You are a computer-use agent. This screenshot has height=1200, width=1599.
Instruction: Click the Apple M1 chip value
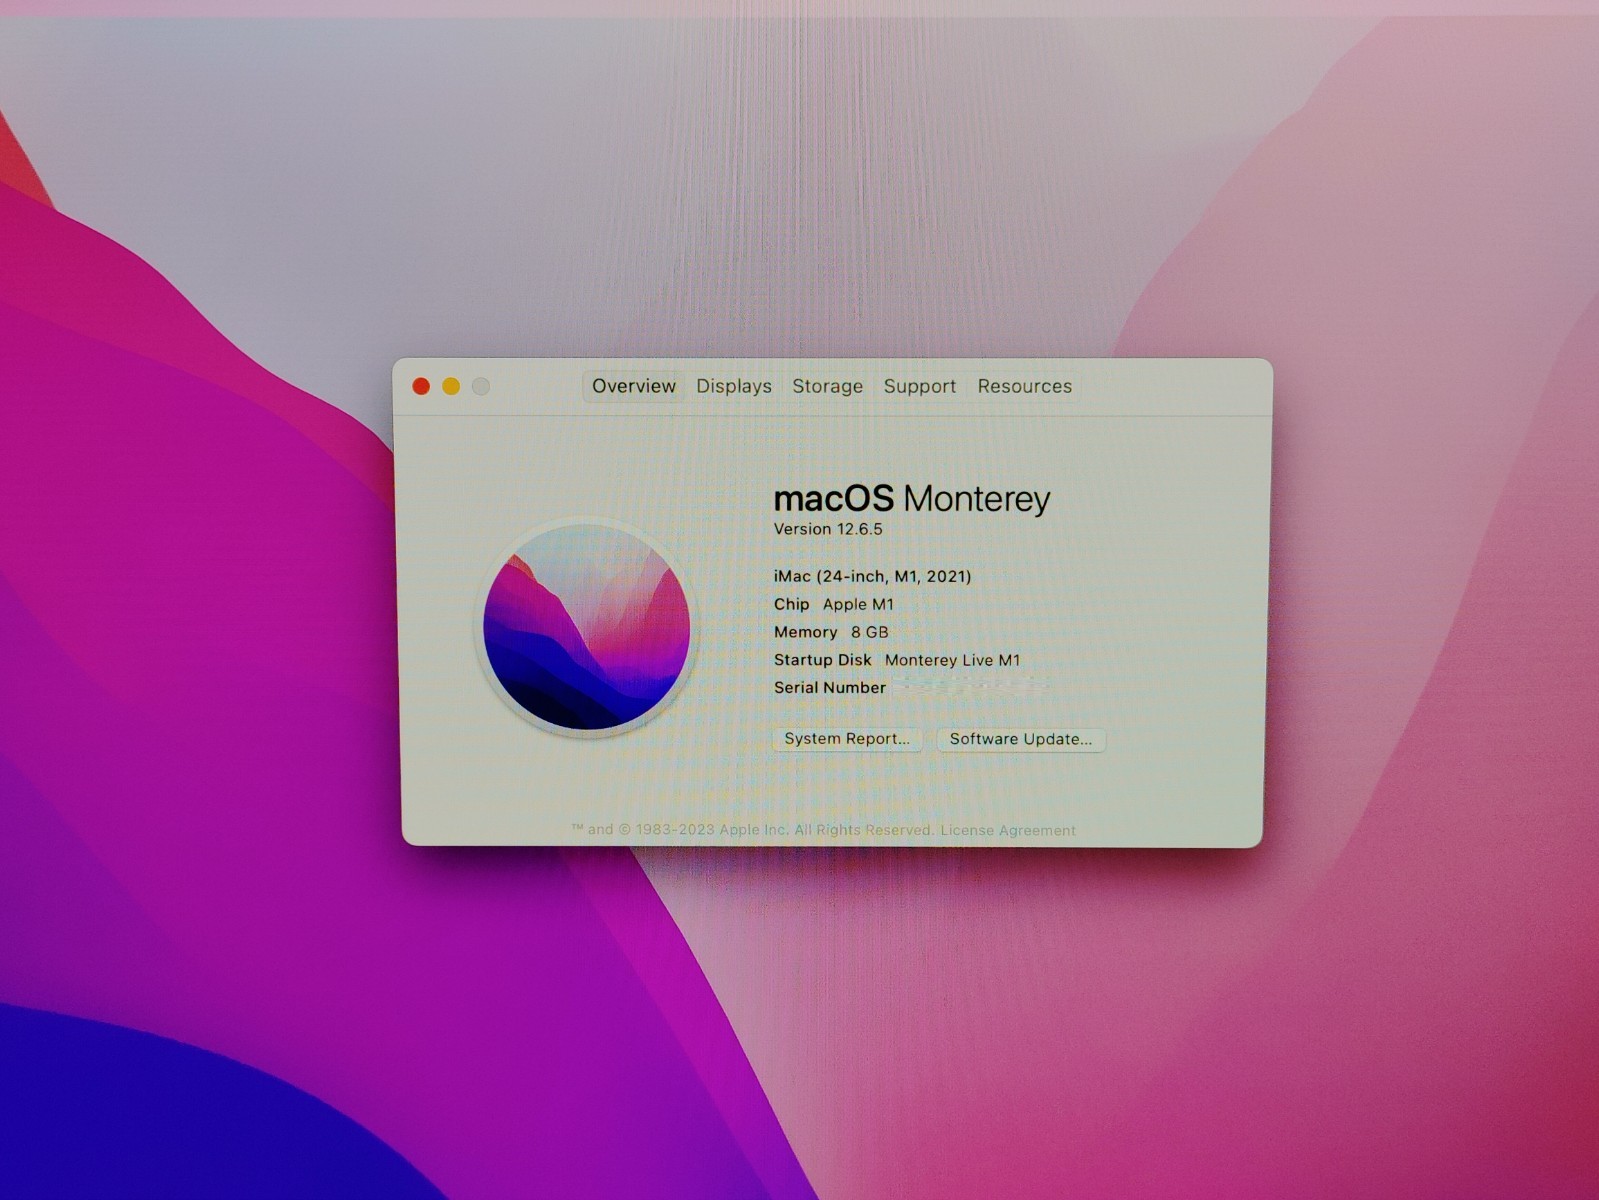[x=858, y=604]
